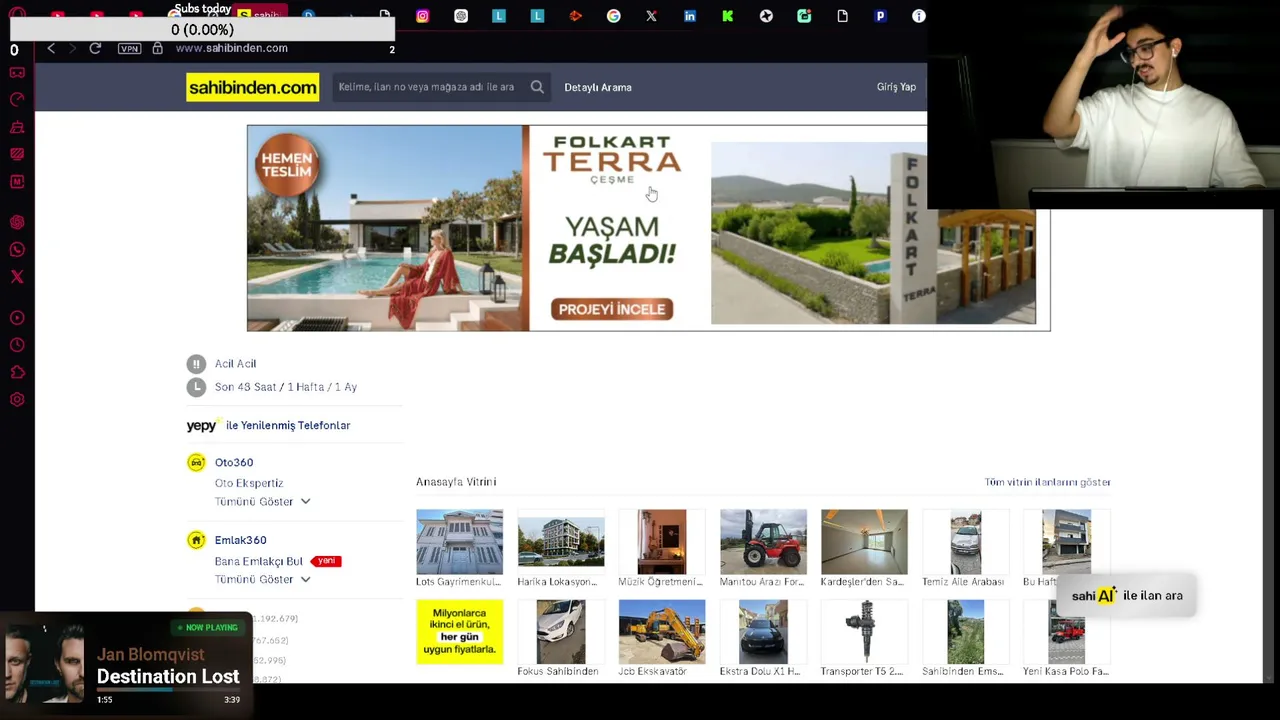The image size is (1280, 720).
Task: Expand Tümünü Göster under Oto360
Action: point(262,502)
